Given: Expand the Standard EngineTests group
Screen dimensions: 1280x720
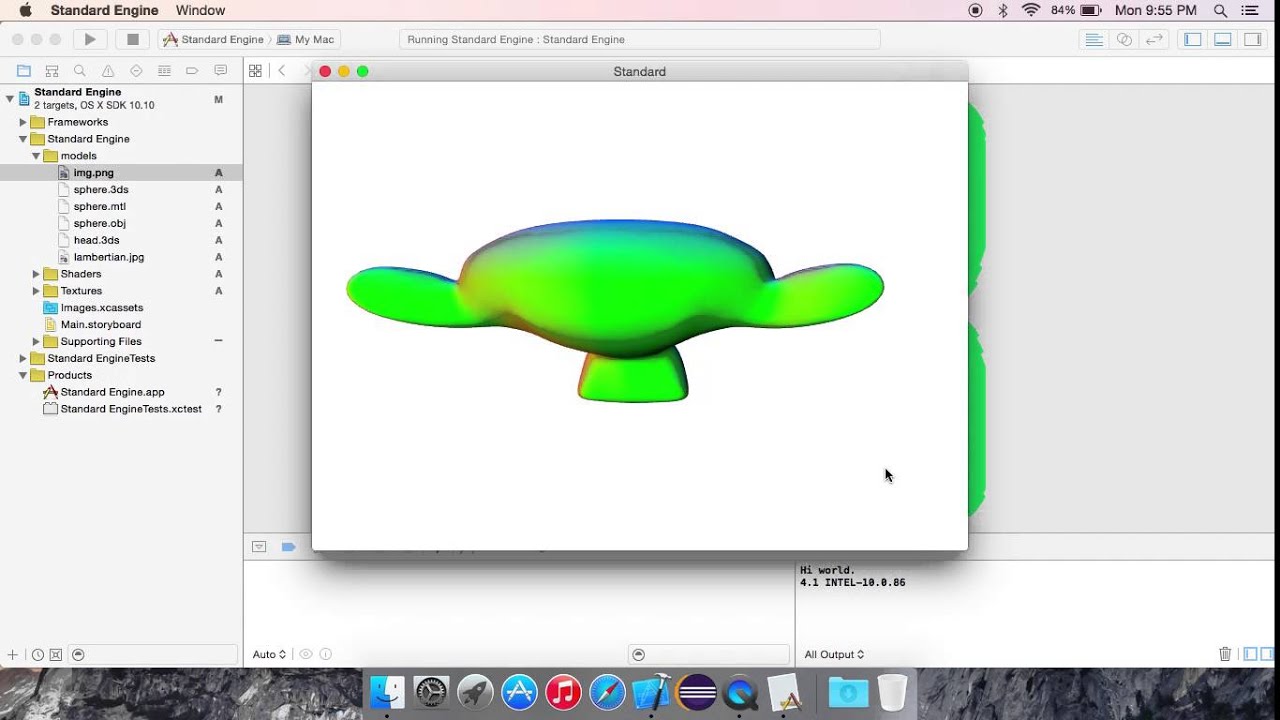Looking at the screenshot, I should pos(23,358).
